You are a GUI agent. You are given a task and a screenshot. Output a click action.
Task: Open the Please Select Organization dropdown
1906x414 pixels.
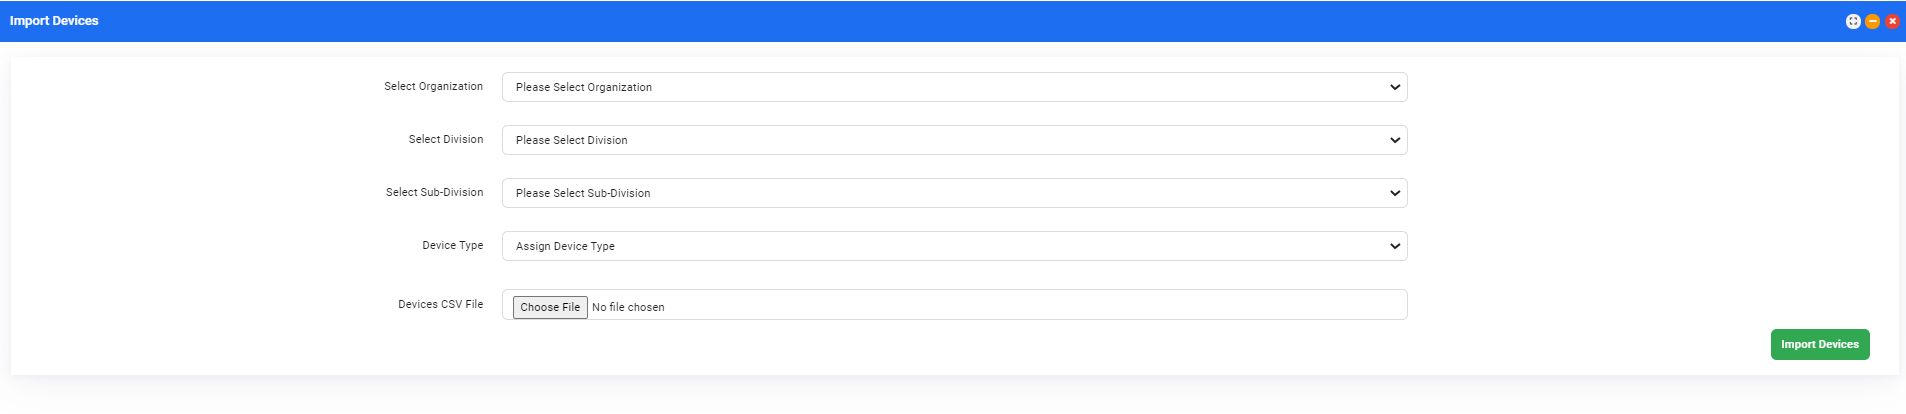pyautogui.click(x=954, y=87)
